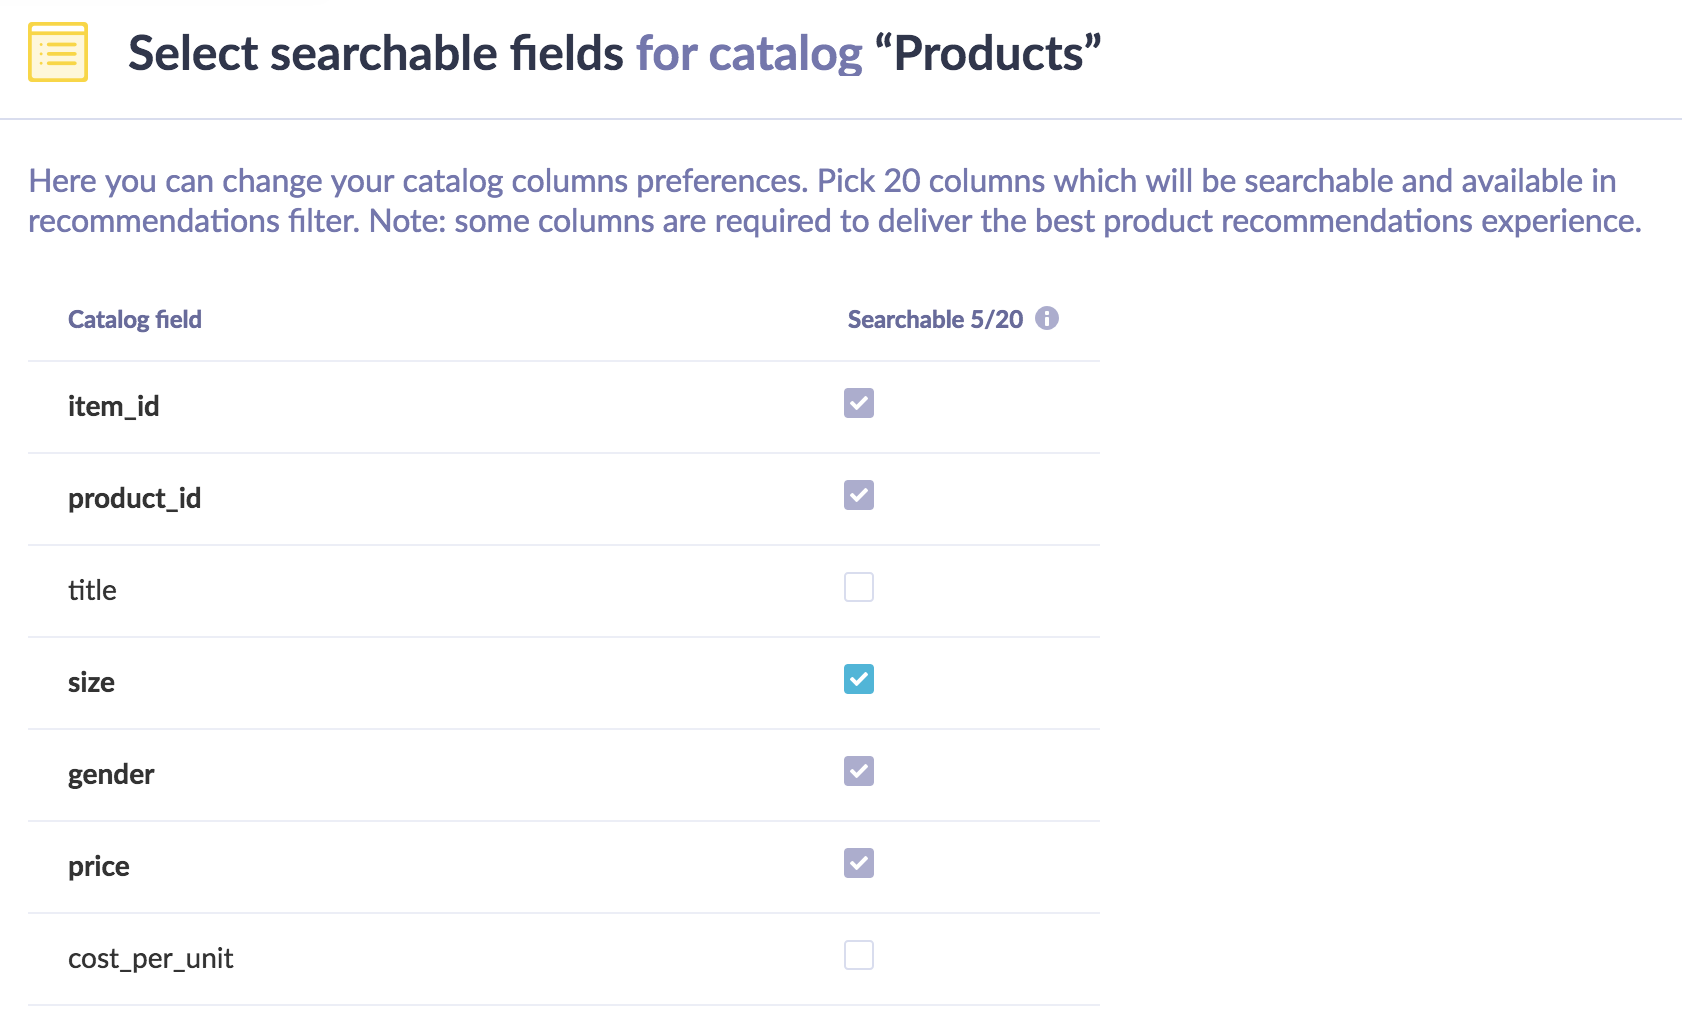This screenshot has height=1032, width=1682.
Task: Click the catalog columns preferences description text
Action: [x=834, y=200]
